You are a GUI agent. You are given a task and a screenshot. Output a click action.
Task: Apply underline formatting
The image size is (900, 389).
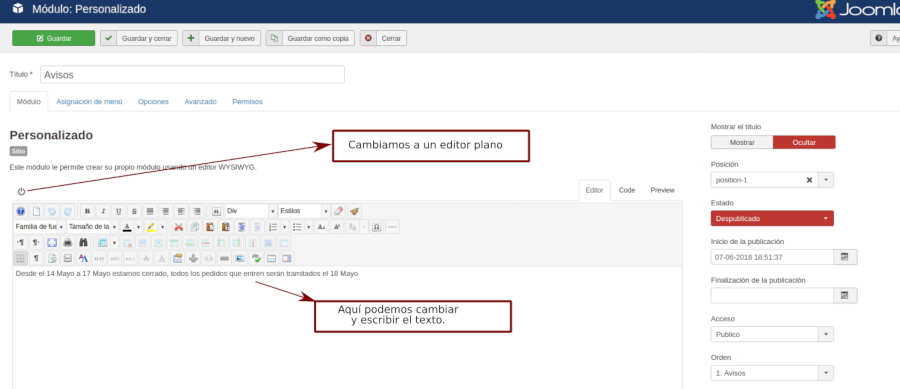tap(118, 211)
